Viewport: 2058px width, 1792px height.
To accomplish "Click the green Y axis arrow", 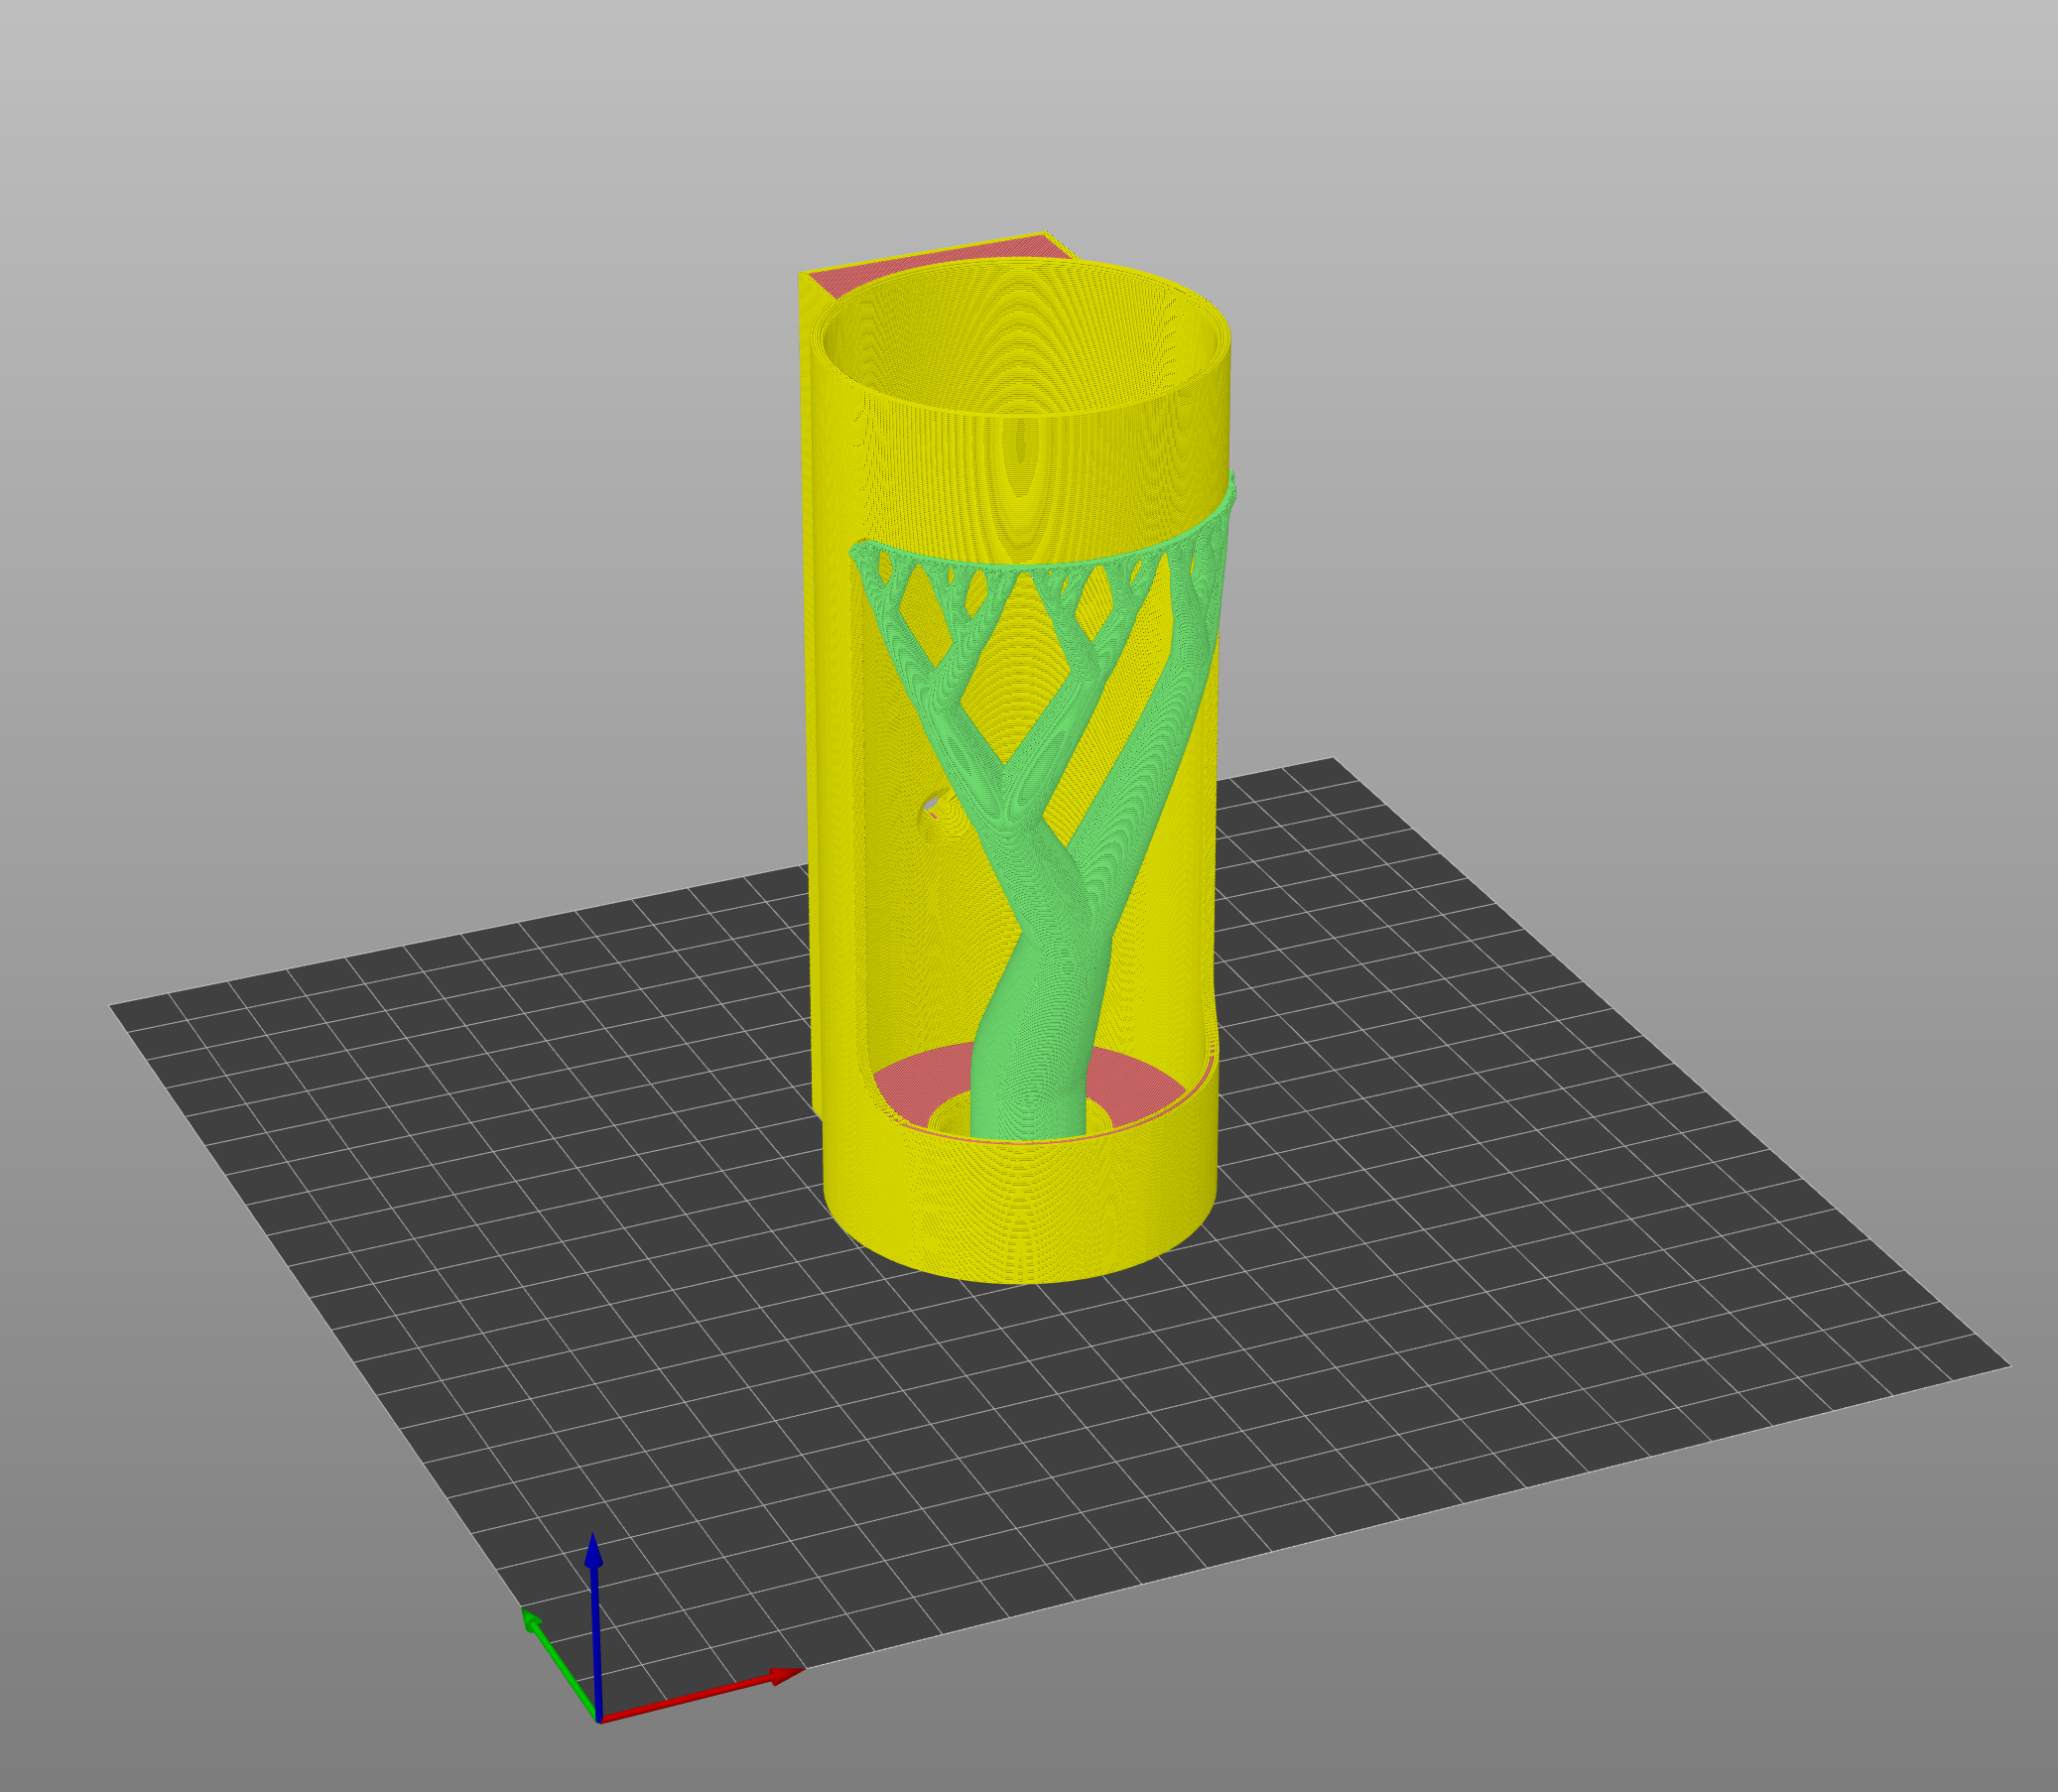I will [560, 1664].
